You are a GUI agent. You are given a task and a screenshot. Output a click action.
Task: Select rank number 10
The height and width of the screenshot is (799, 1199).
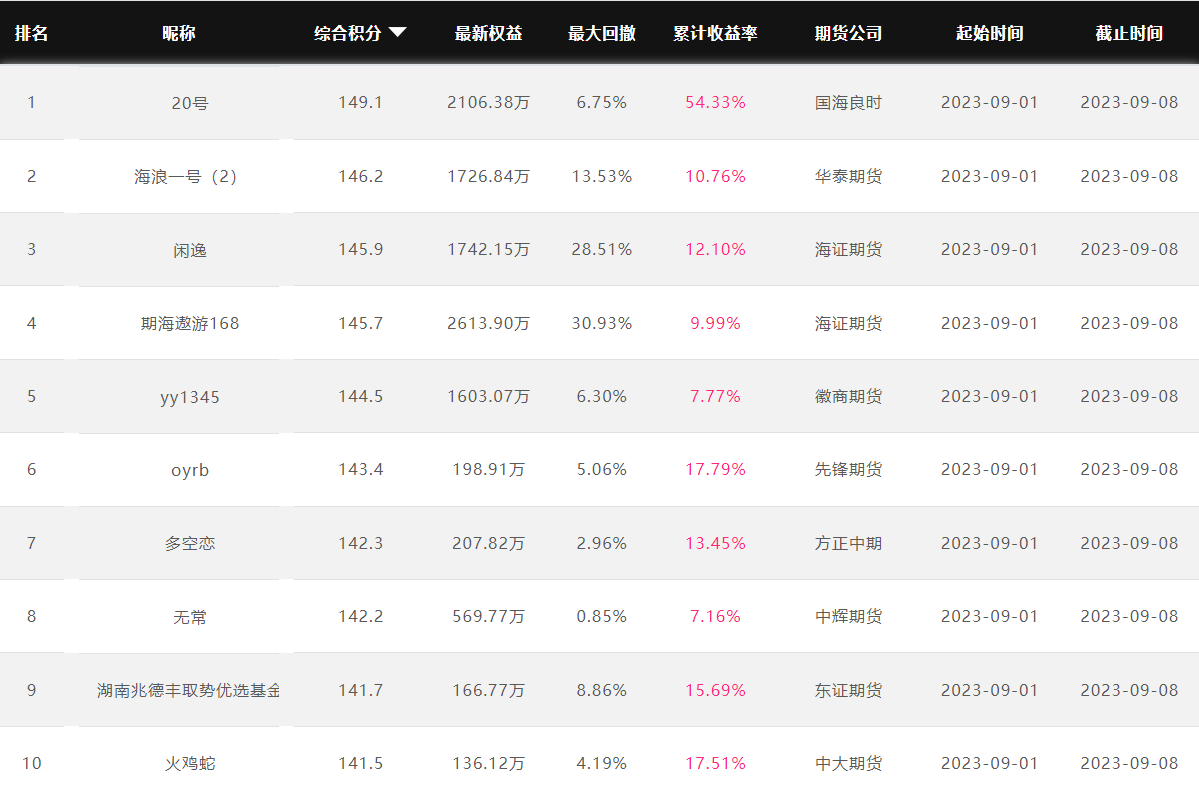click(31, 763)
